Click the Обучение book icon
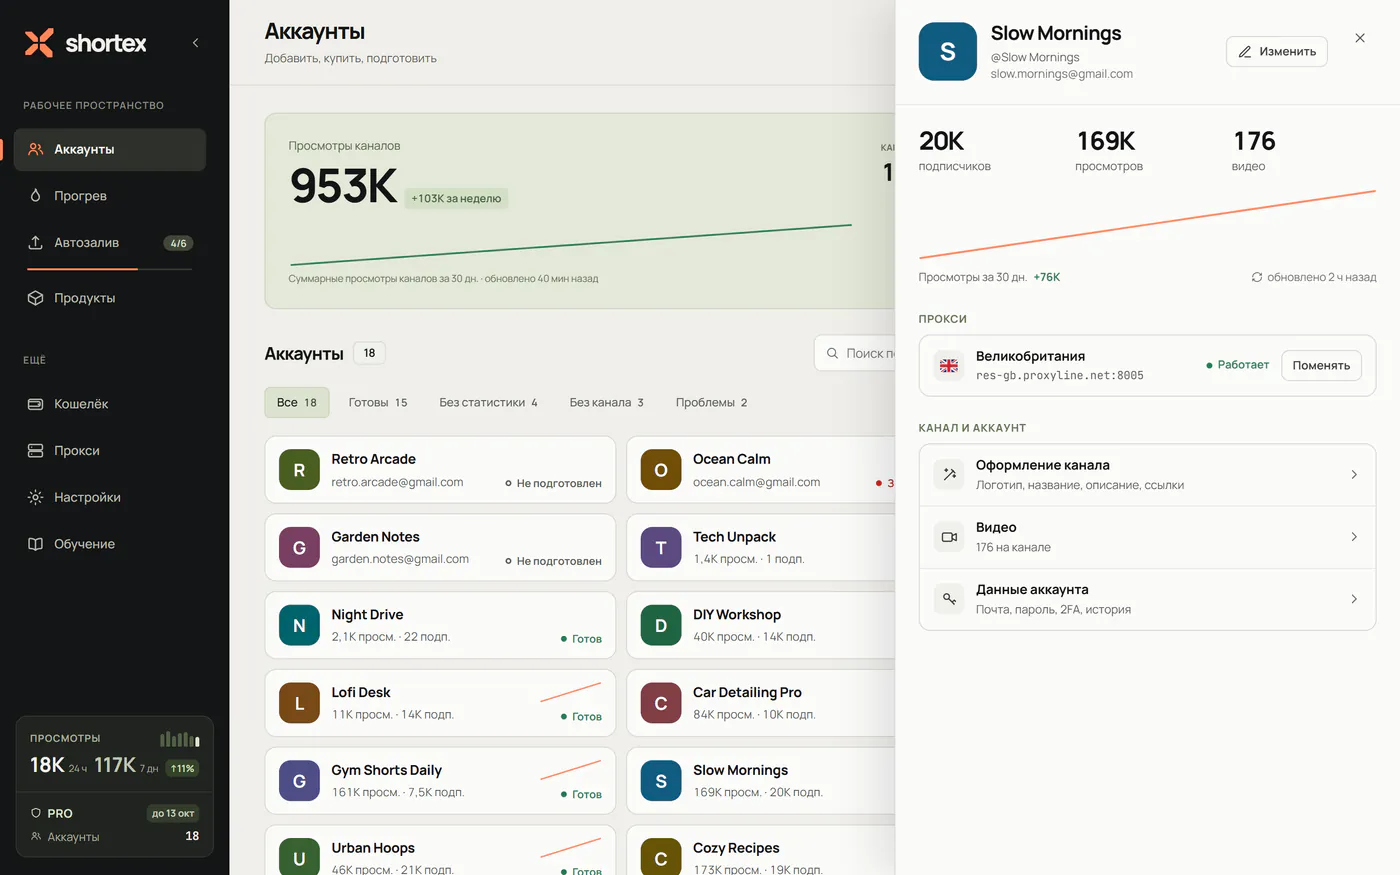1400x875 pixels. click(35, 544)
